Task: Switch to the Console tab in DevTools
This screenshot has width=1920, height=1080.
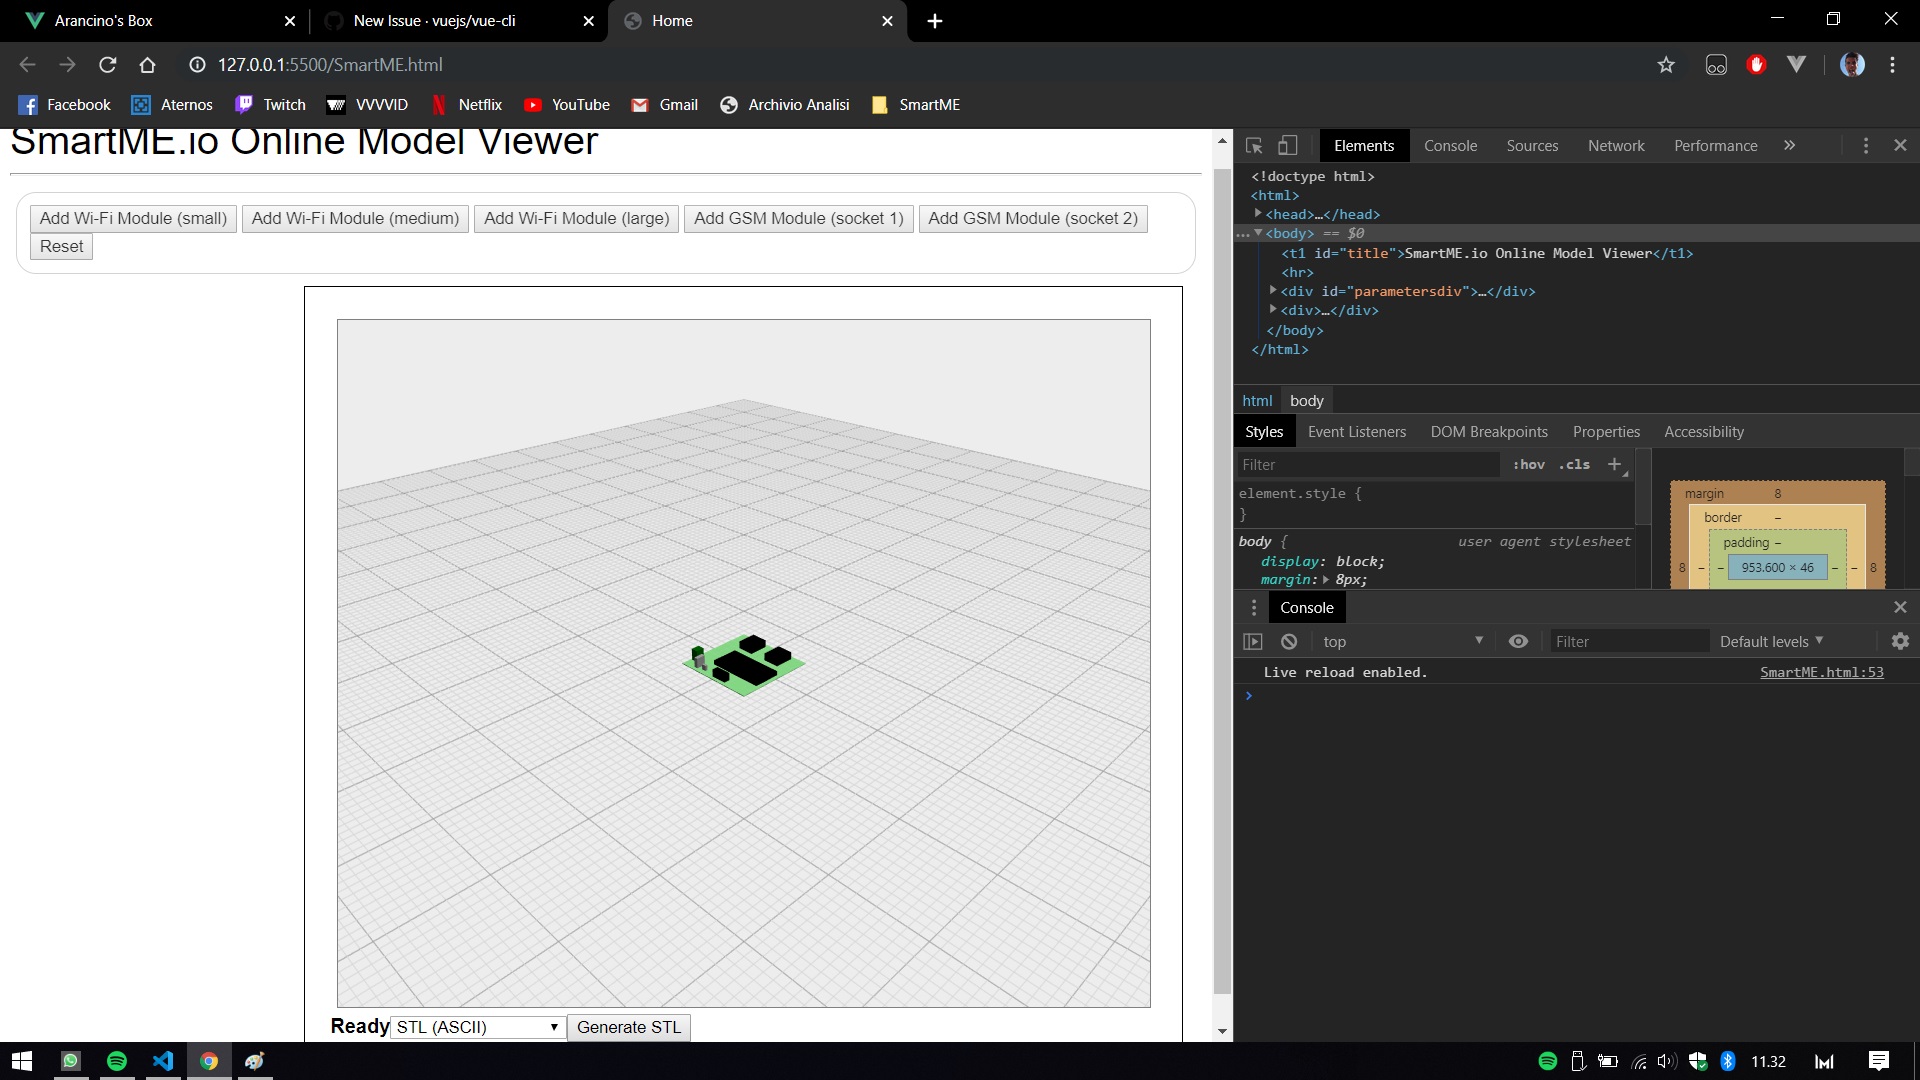Action: (1450, 146)
